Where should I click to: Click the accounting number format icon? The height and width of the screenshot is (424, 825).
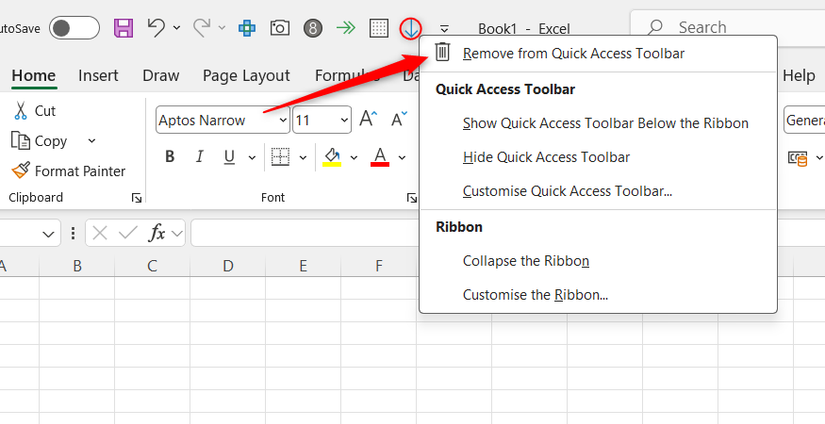coord(797,157)
